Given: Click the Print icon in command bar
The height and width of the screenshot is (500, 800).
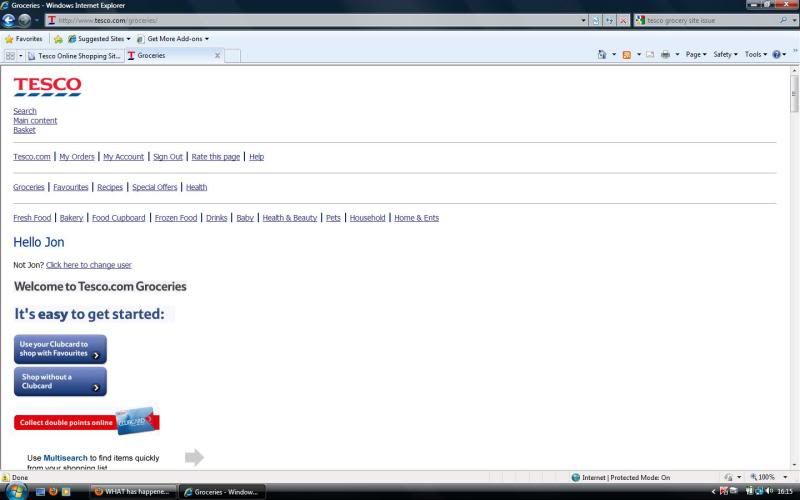Looking at the screenshot, I should click(665, 55).
